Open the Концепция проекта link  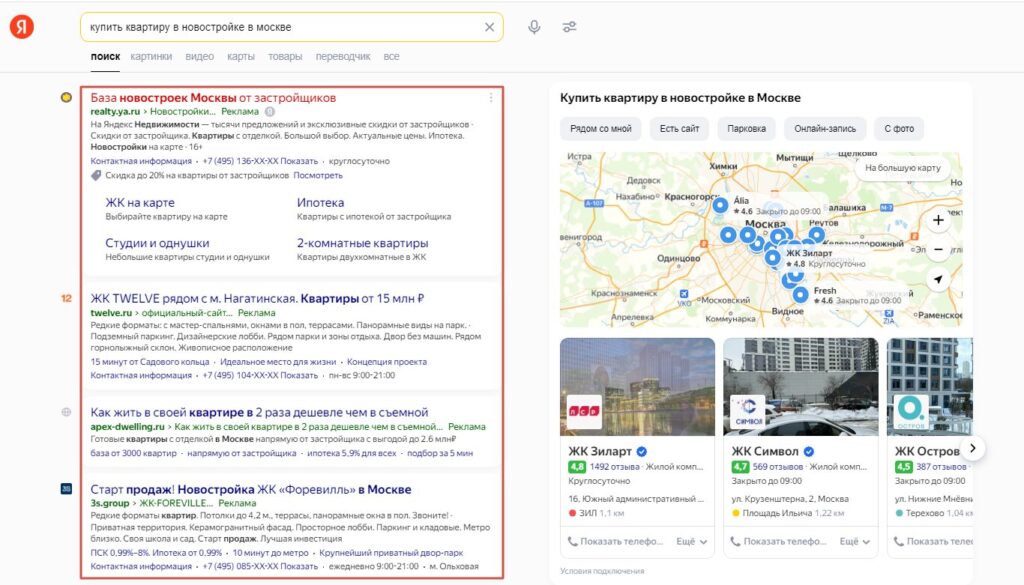point(387,362)
